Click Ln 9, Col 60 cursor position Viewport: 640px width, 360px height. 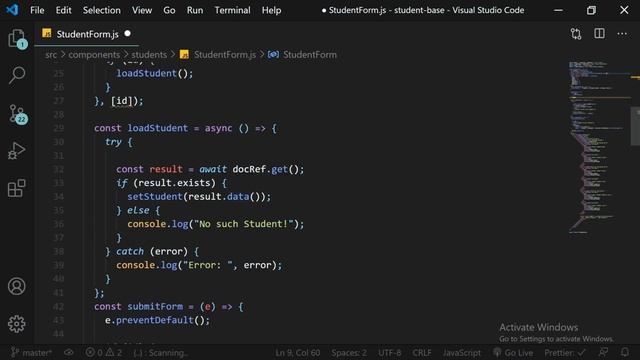pyautogui.click(x=298, y=353)
